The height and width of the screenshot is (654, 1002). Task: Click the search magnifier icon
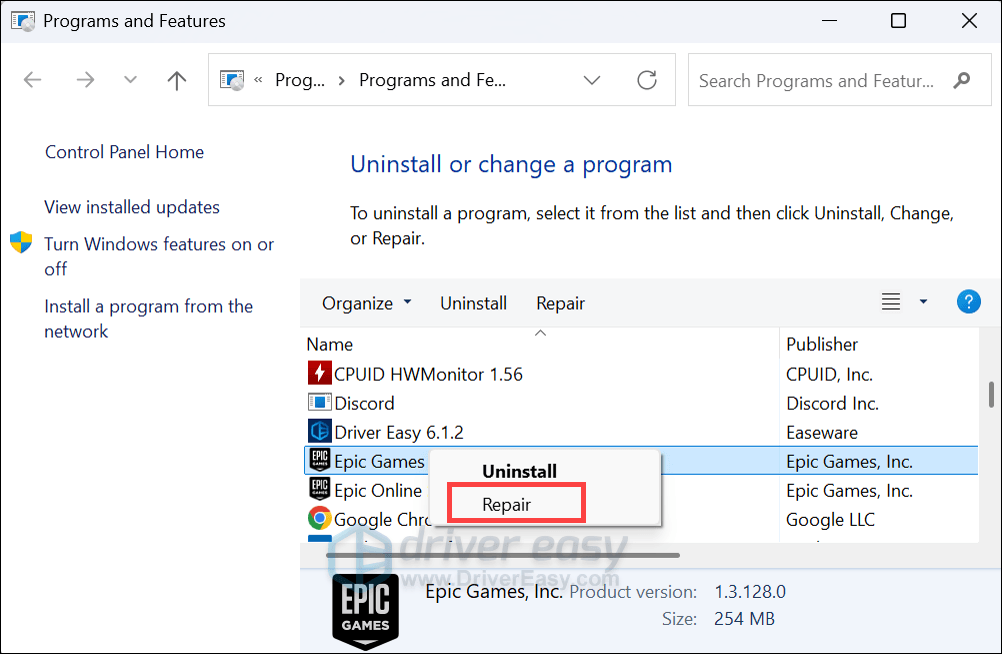click(x=962, y=81)
